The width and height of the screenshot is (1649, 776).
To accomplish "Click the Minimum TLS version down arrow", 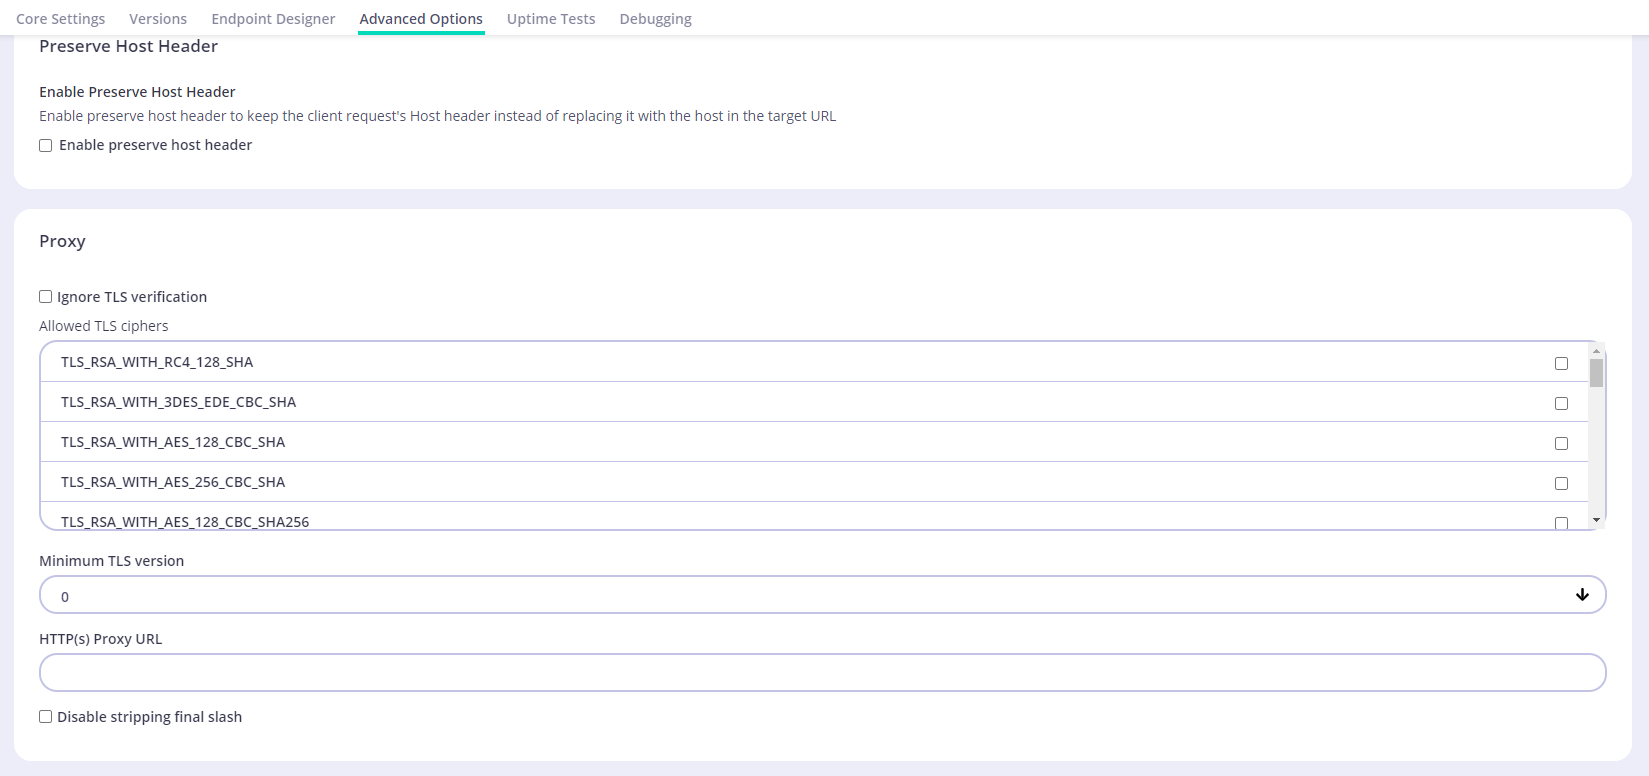I will coord(1582,595).
